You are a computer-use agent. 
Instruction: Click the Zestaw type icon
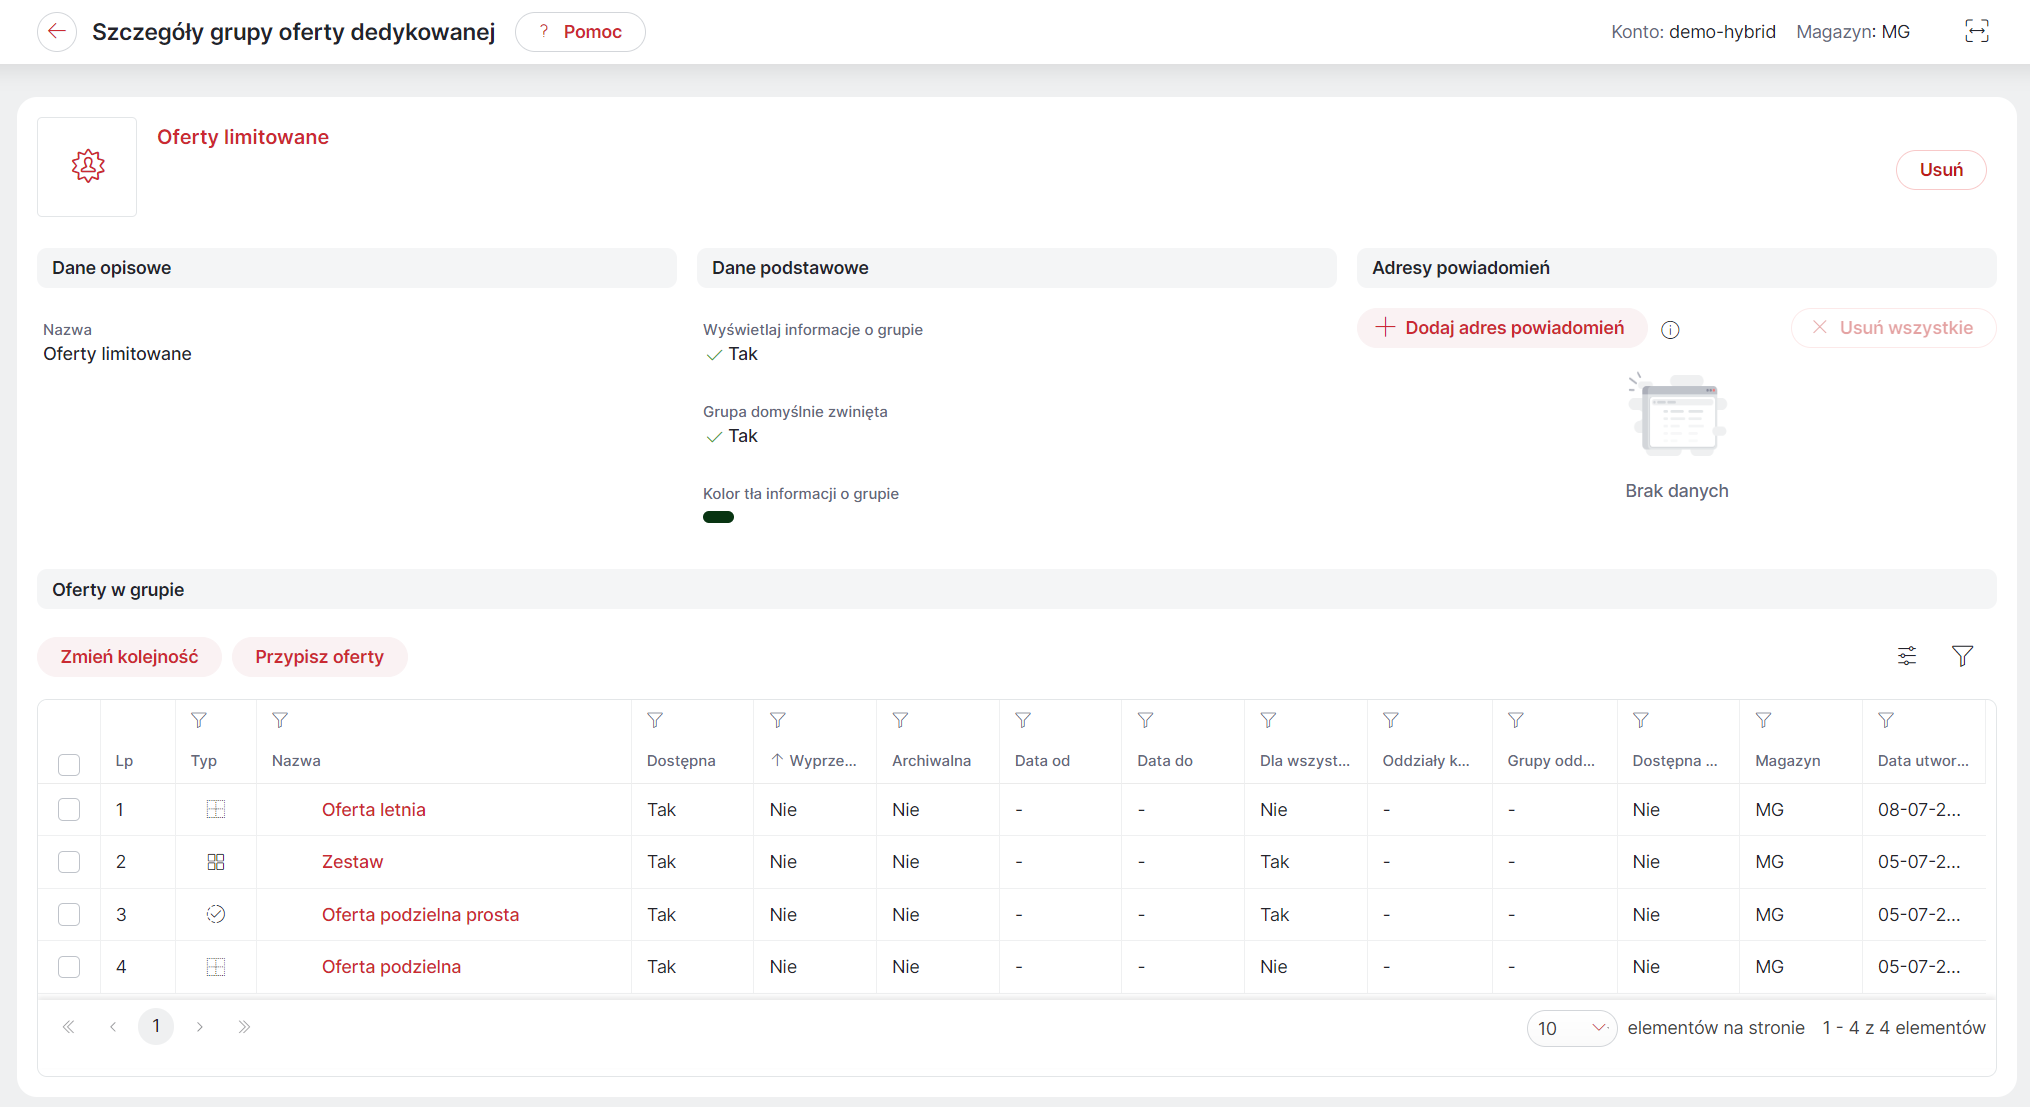[x=216, y=862]
